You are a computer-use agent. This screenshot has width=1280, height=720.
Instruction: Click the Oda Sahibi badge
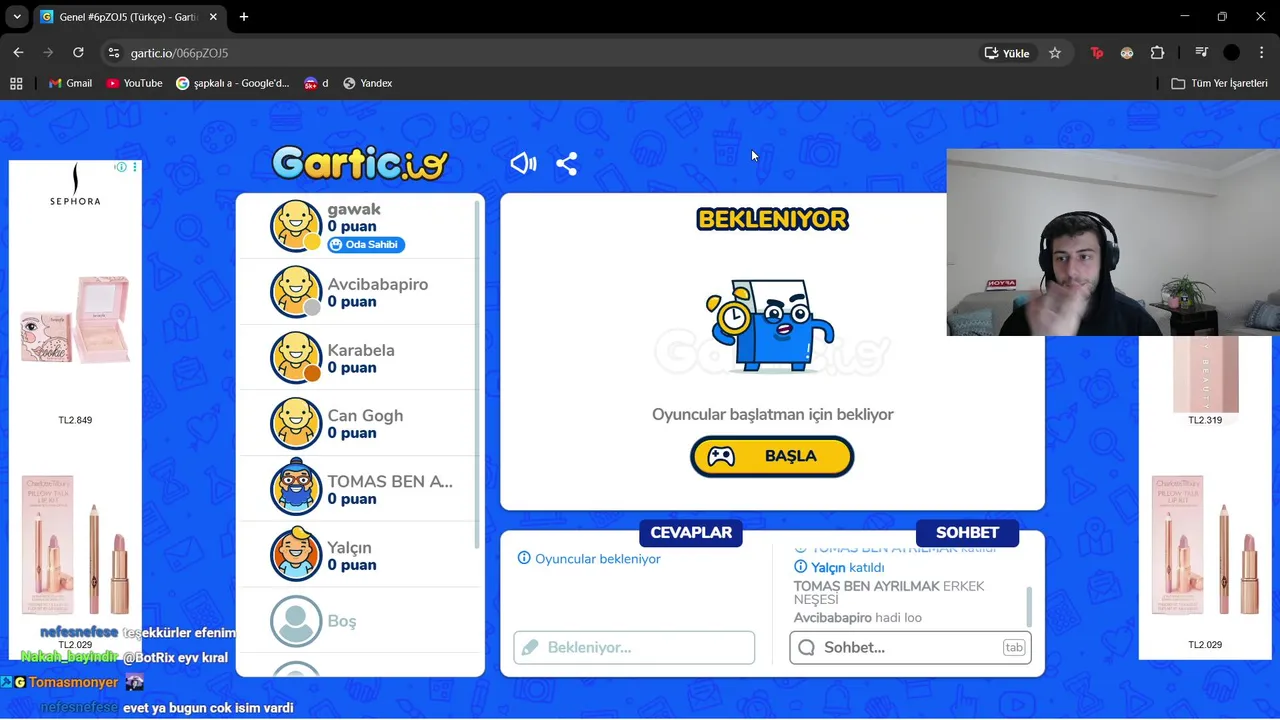(x=366, y=244)
